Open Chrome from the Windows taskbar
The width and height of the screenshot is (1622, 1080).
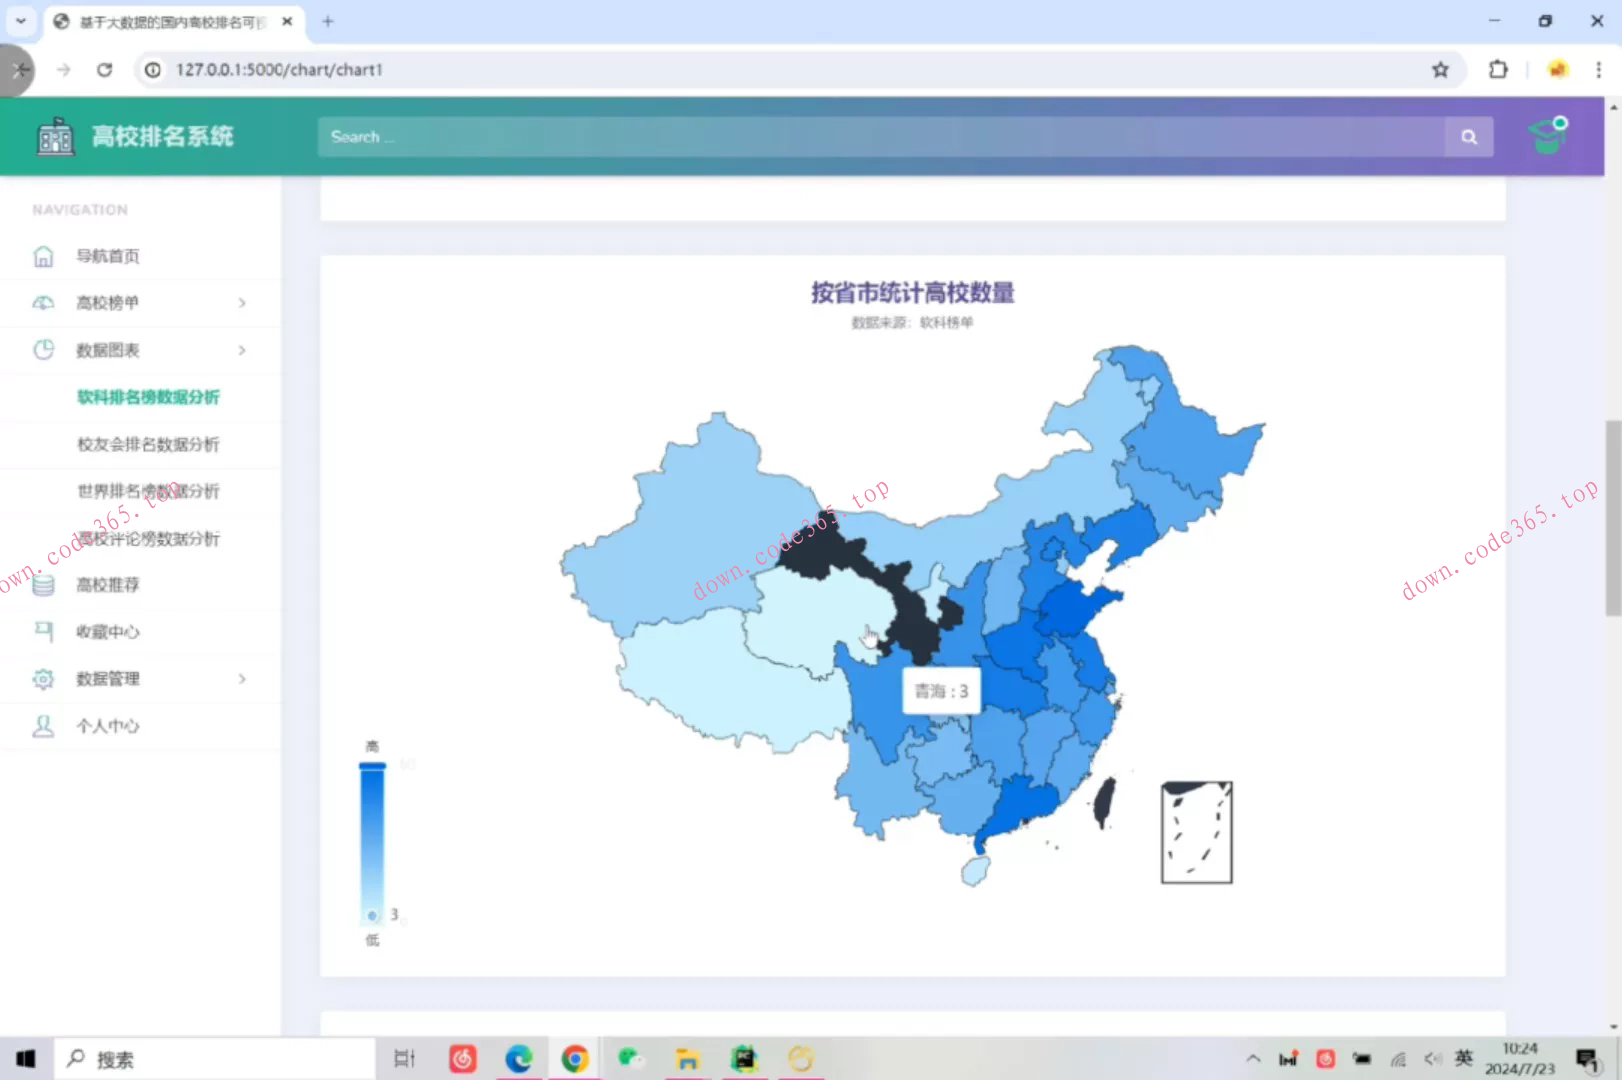[575, 1058]
